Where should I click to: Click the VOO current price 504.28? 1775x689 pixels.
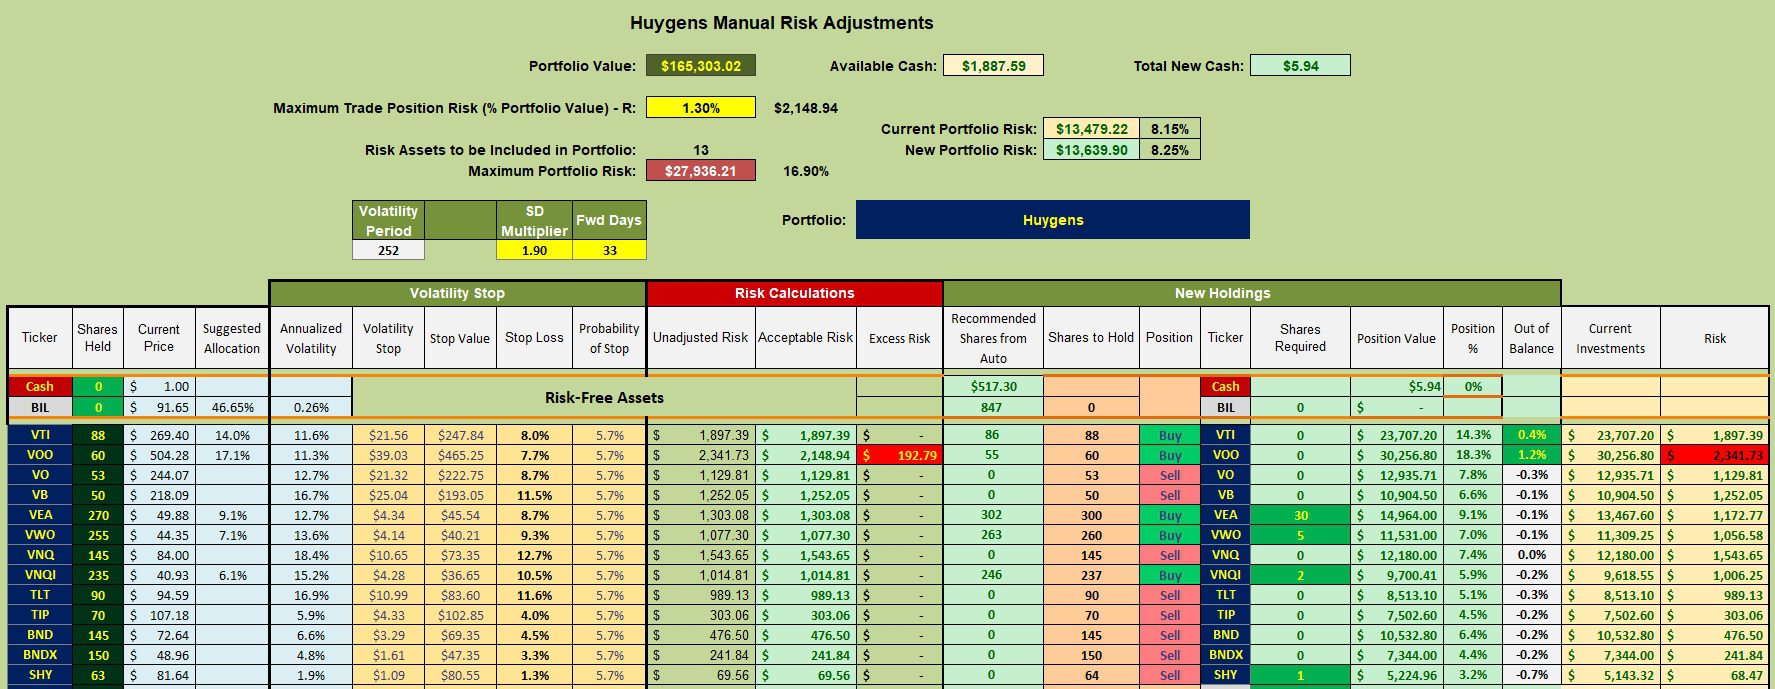159,455
